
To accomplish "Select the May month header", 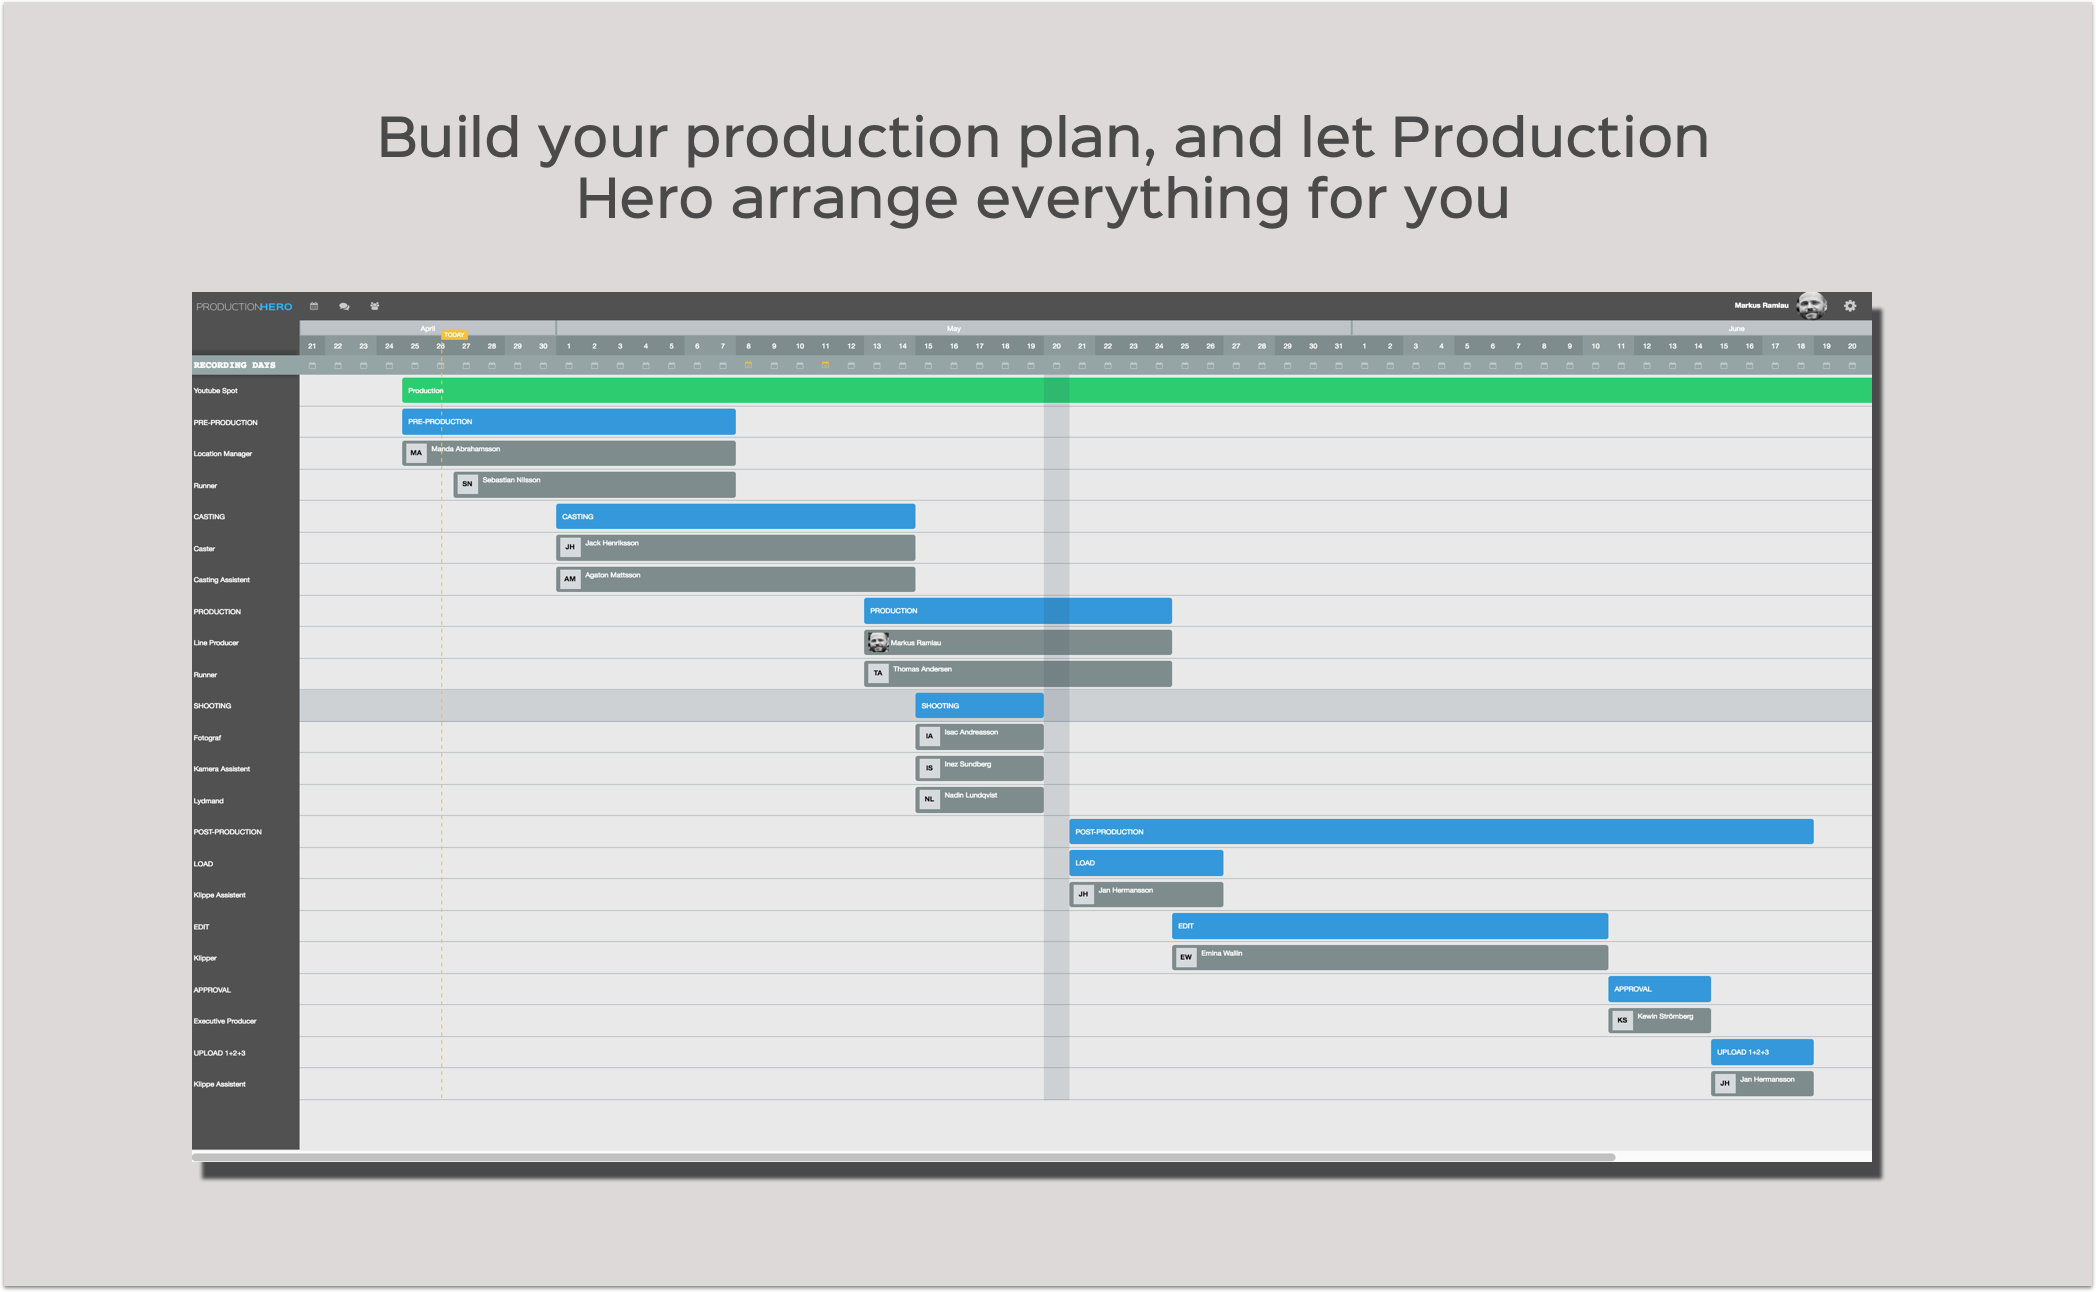I will click(x=953, y=328).
